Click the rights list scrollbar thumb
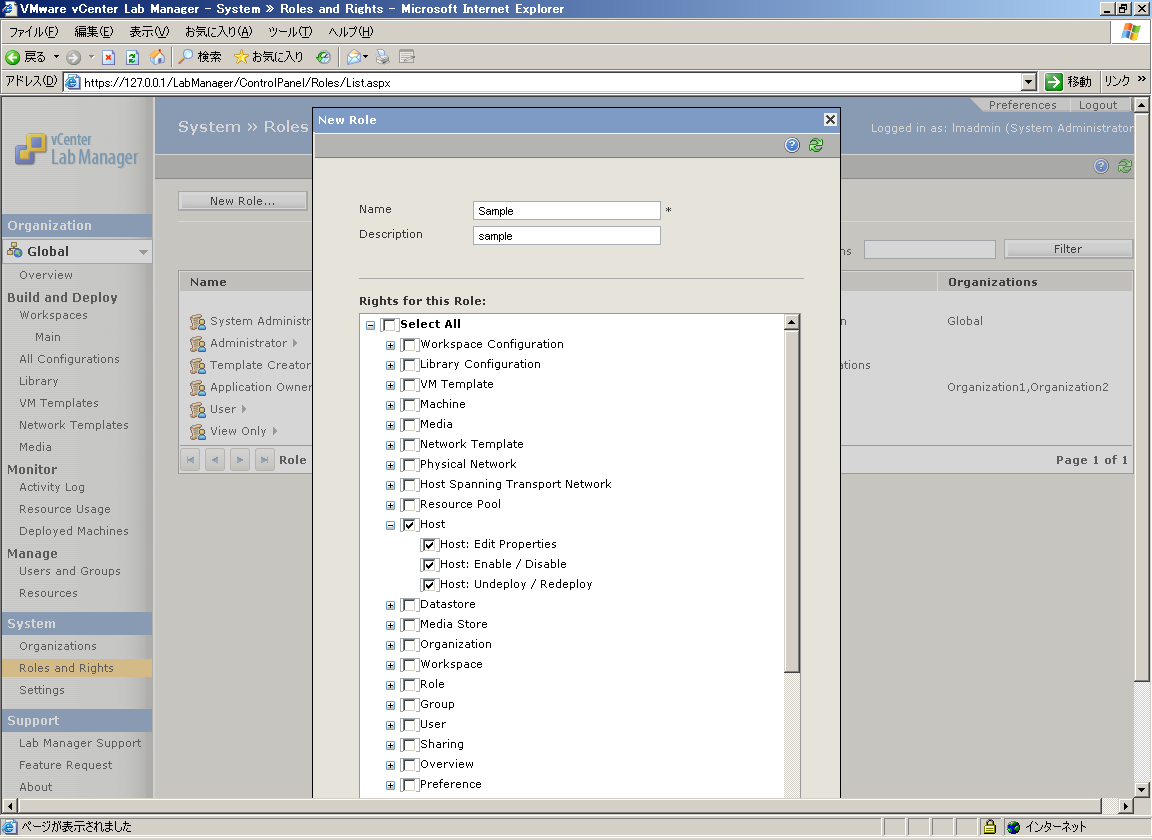This screenshot has width=1152, height=840. click(x=791, y=501)
